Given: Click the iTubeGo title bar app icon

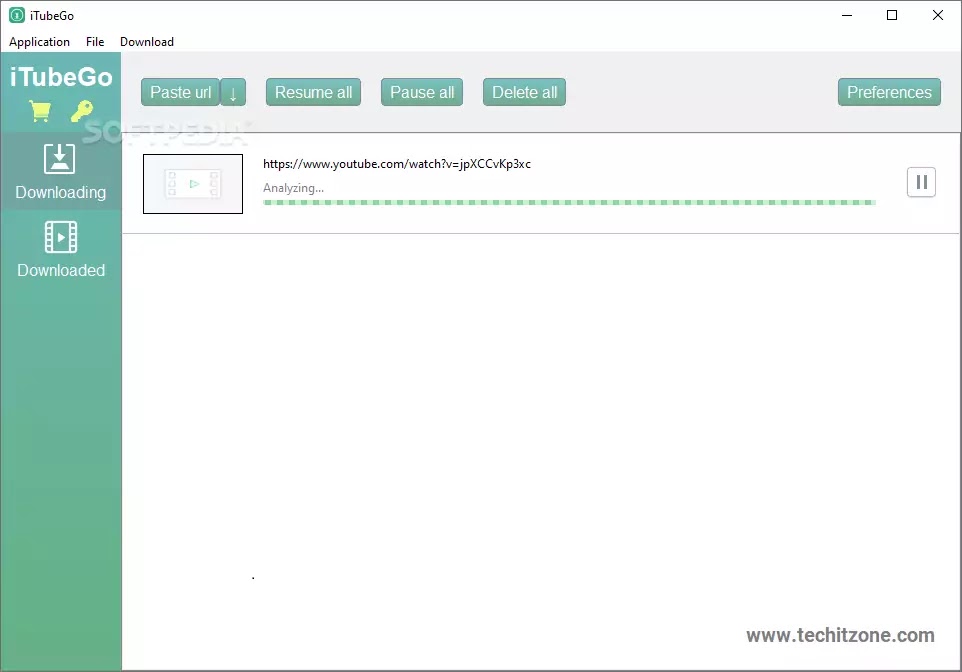Looking at the screenshot, I should point(17,15).
